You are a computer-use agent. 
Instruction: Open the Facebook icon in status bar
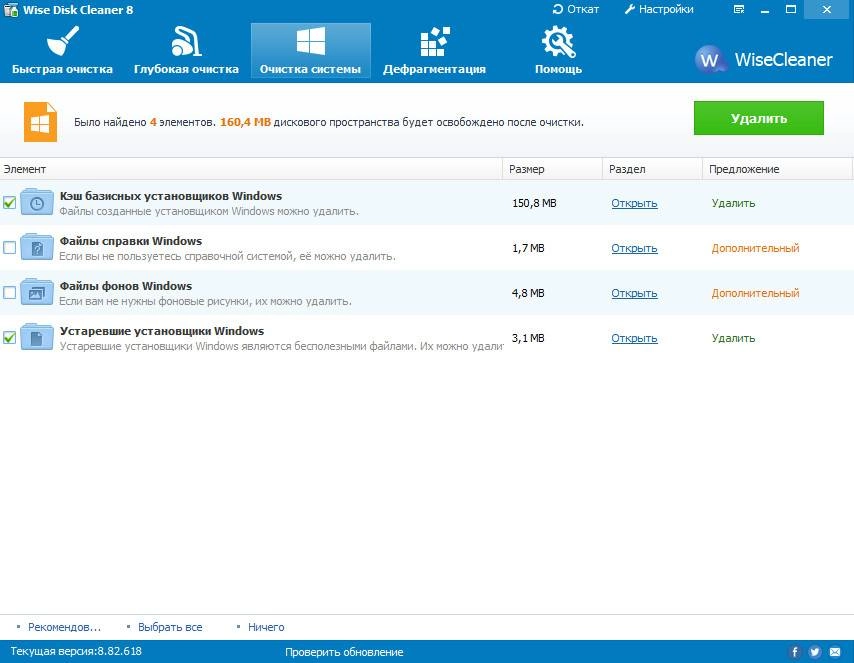tap(795, 652)
